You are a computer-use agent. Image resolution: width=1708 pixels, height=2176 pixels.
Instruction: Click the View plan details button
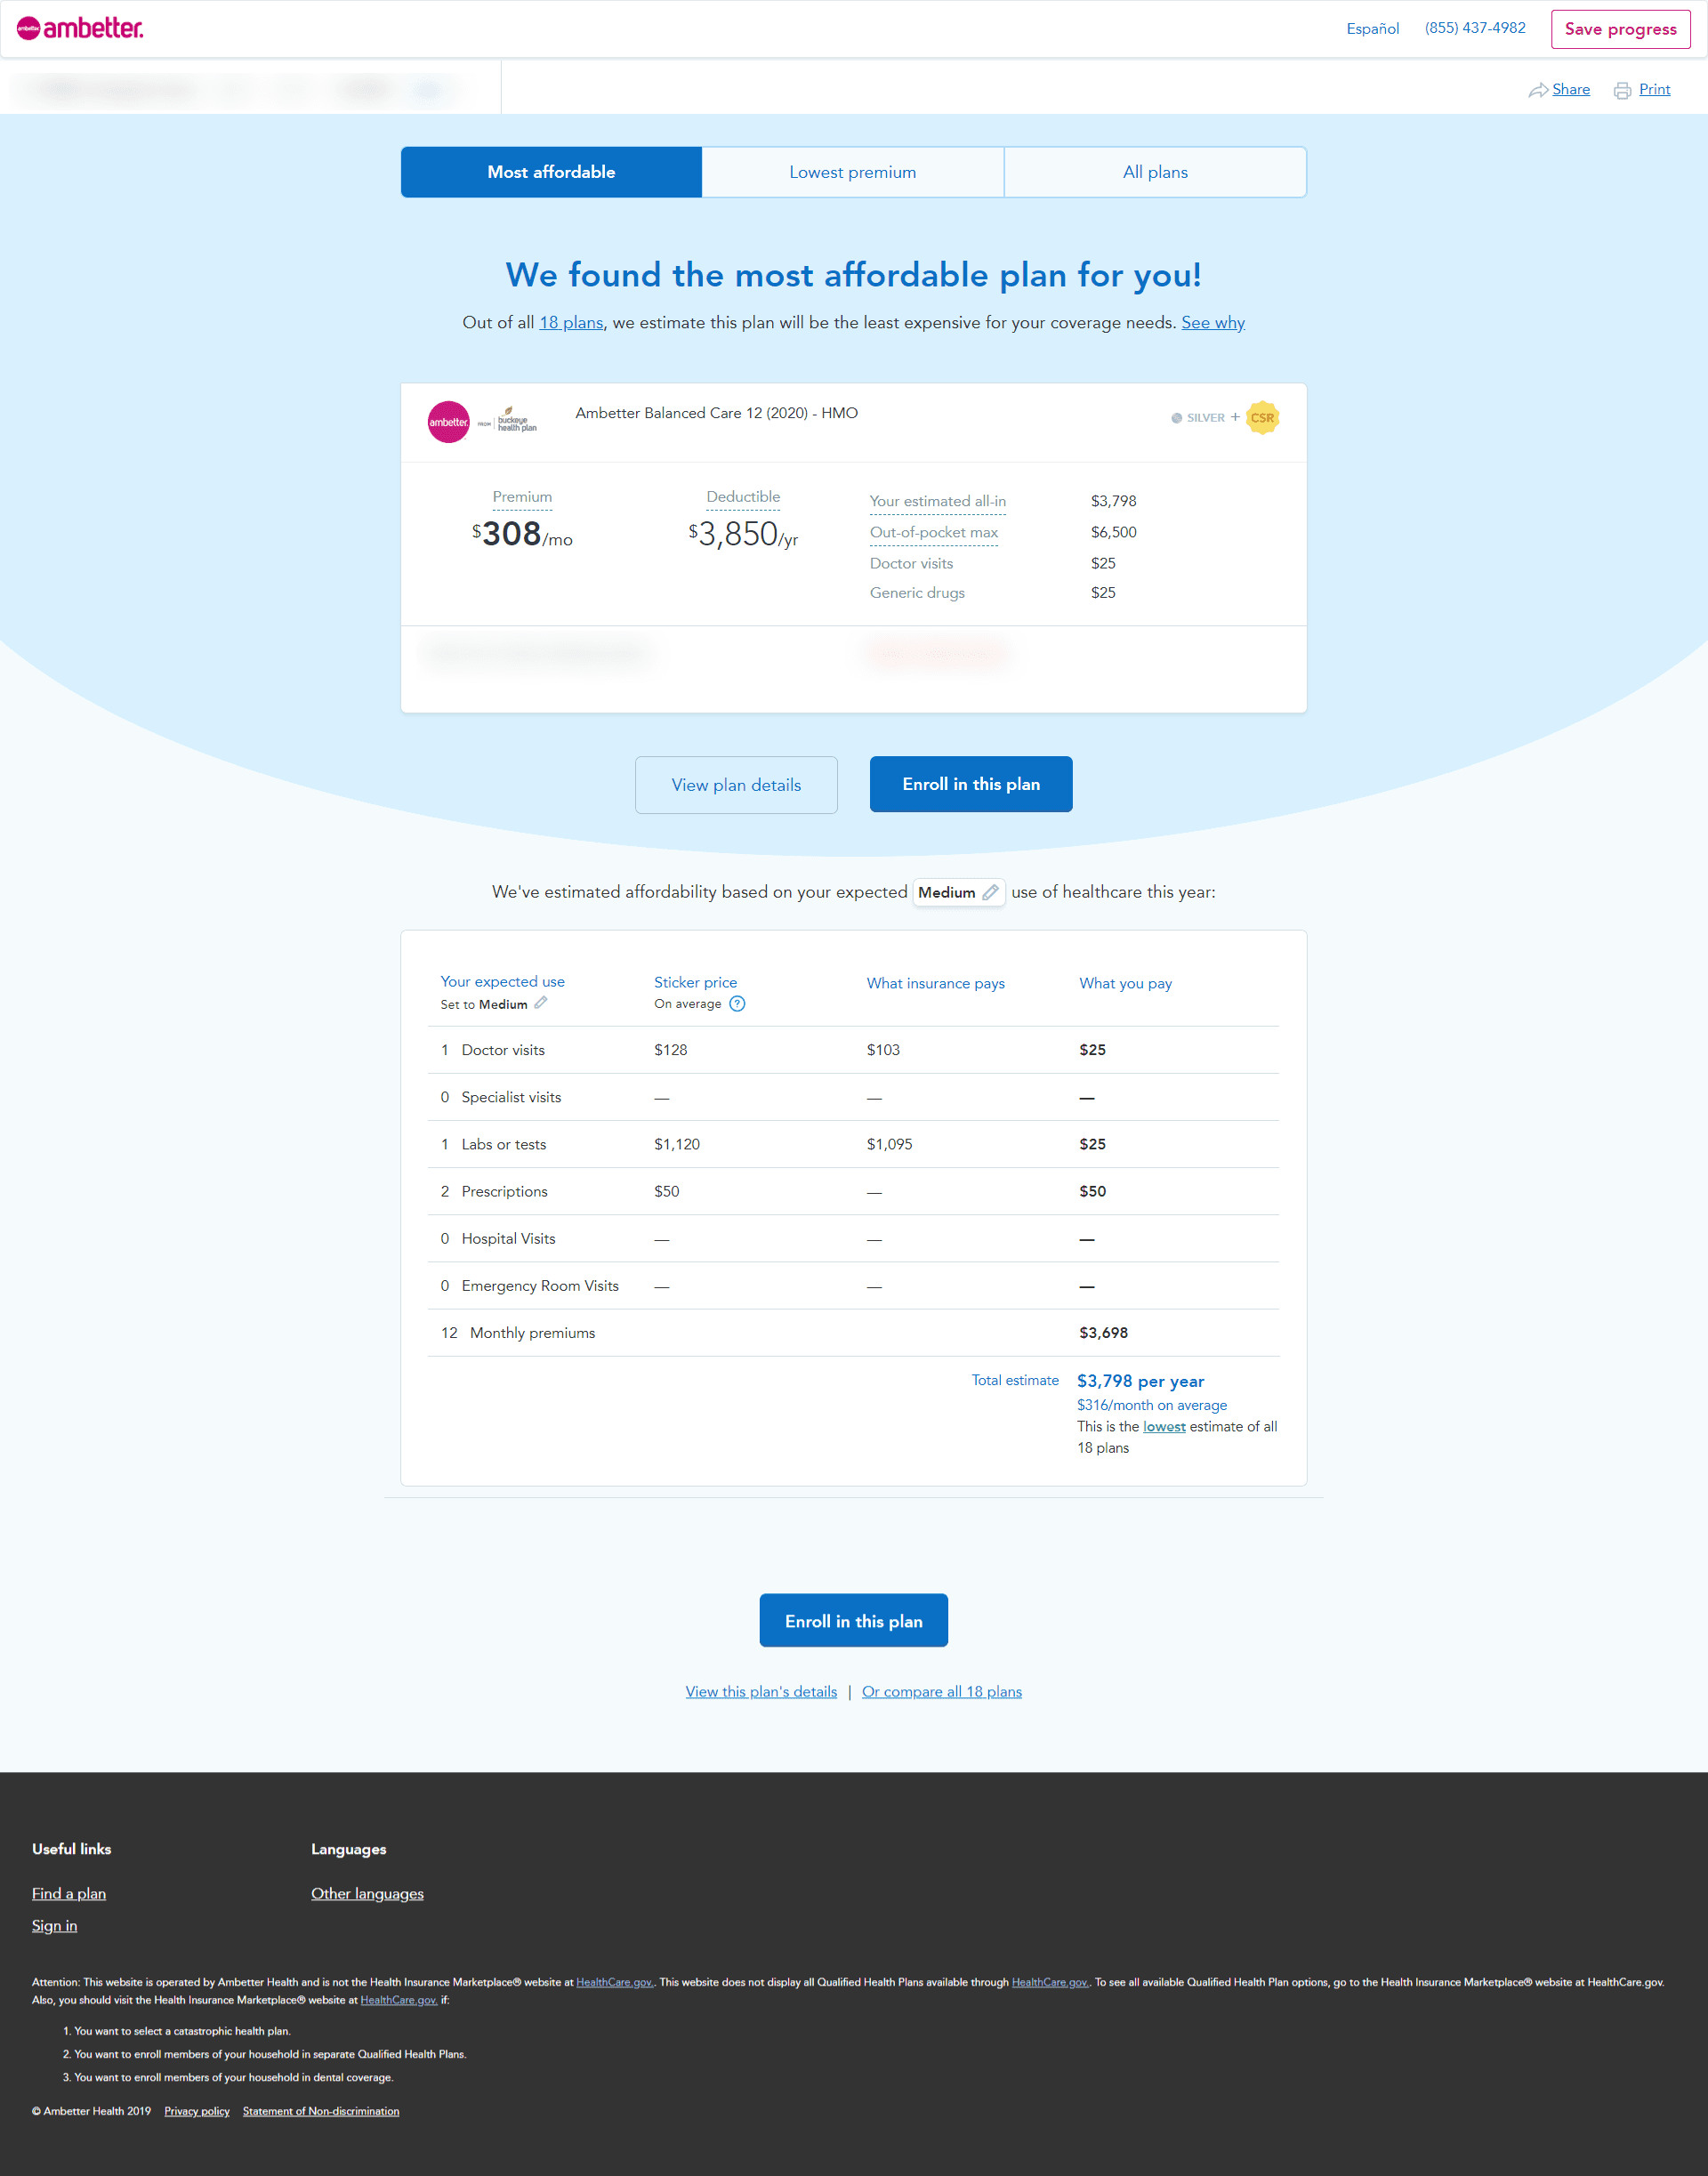pos(736,785)
